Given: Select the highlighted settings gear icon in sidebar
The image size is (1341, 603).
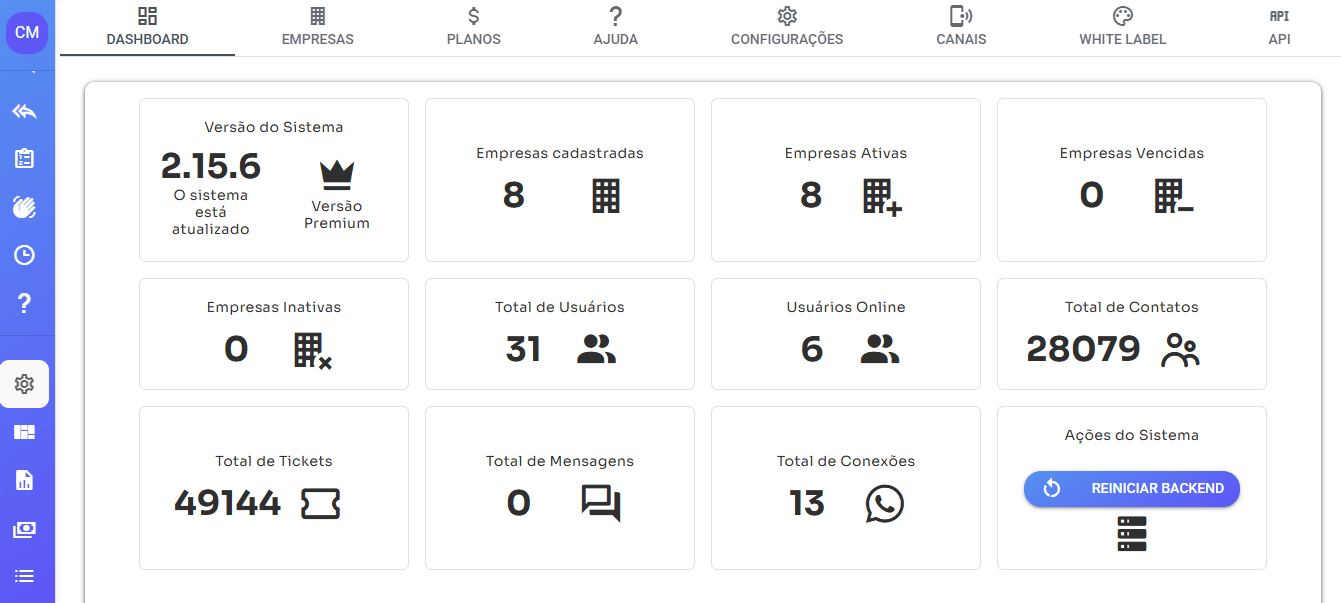Looking at the screenshot, I should [x=25, y=383].
